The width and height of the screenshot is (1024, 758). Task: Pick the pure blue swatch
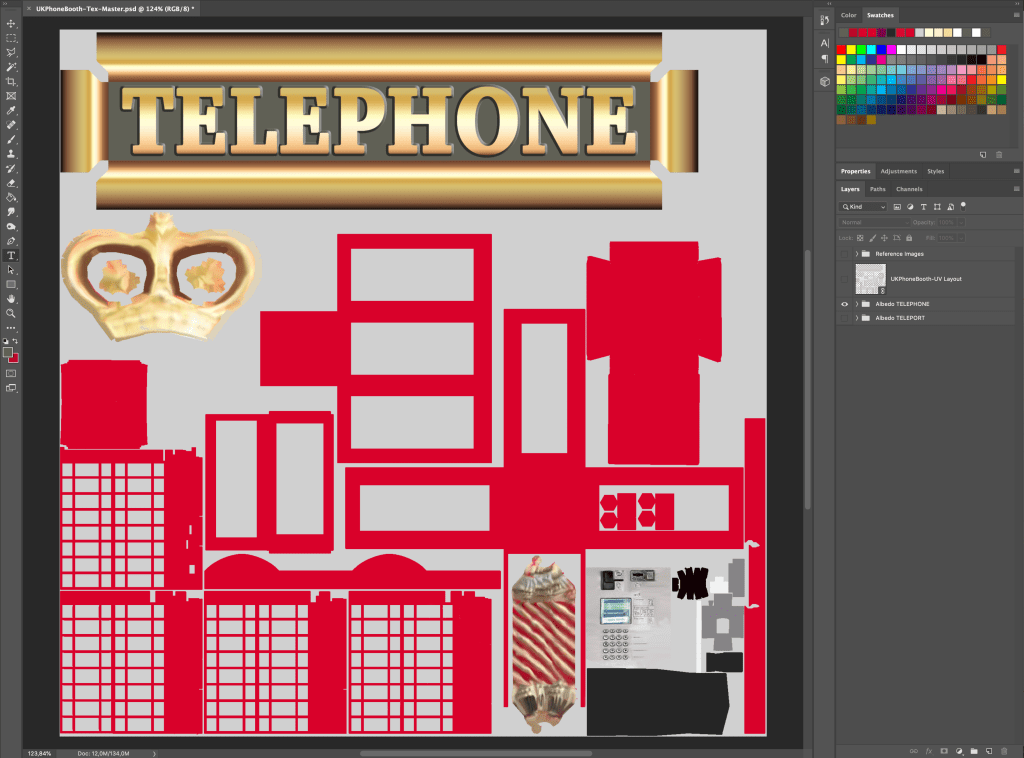pyautogui.click(x=881, y=49)
